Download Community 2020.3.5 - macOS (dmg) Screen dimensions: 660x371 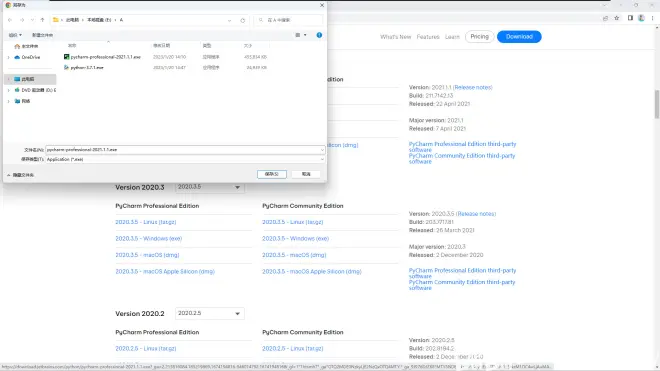tap(294, 255)
